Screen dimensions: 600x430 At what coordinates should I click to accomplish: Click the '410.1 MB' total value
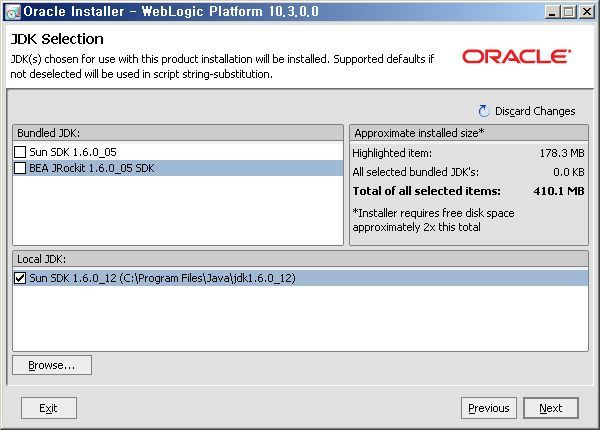(x=559, y=191)
